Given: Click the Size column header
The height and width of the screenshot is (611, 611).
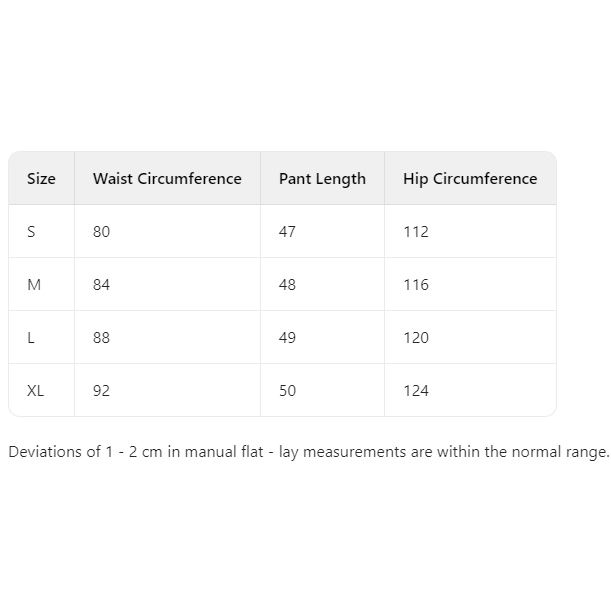Looking at the screenshot, I should (41, 179).
